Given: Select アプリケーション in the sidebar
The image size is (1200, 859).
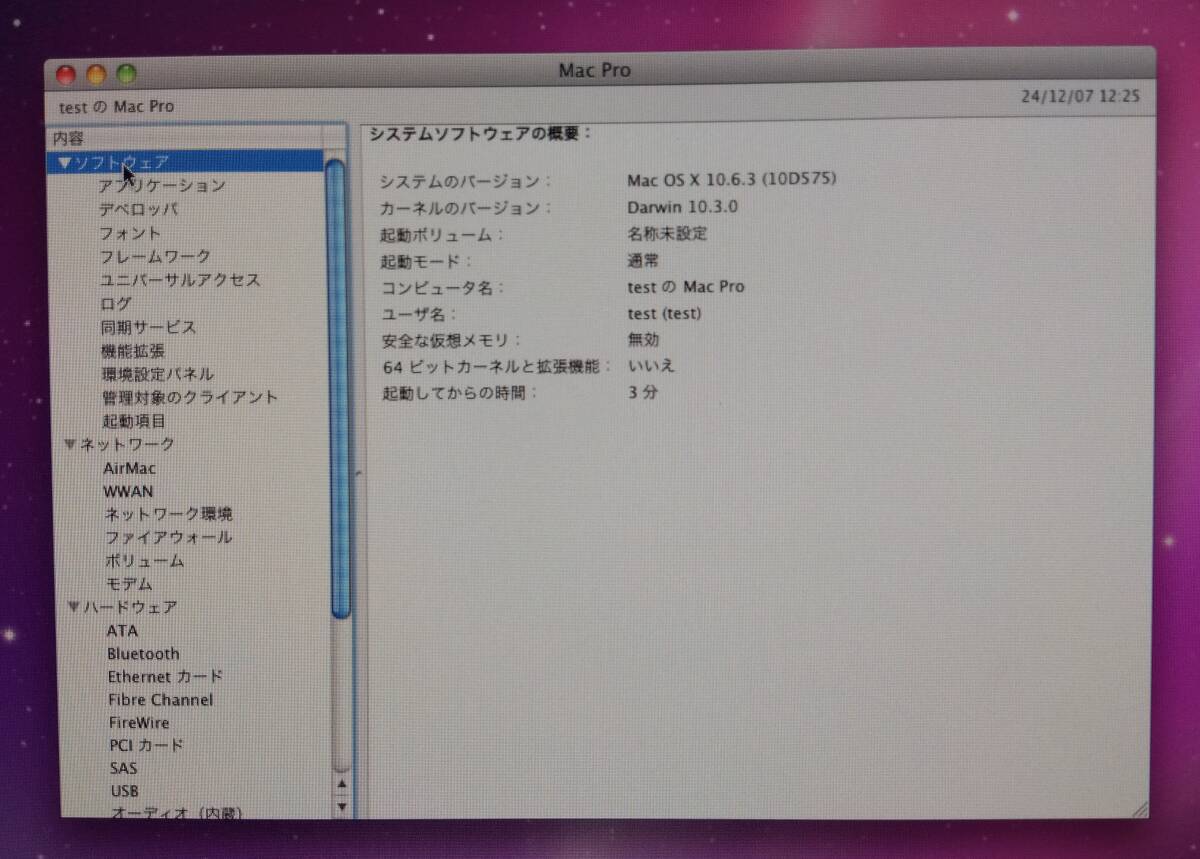Looking at the screenshot, I should coord(162,186).
